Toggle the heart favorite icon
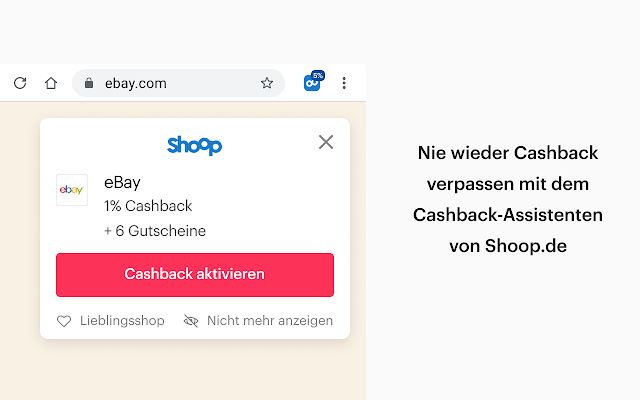This screenshot has height=400, width=640. [x=64, y=321]
